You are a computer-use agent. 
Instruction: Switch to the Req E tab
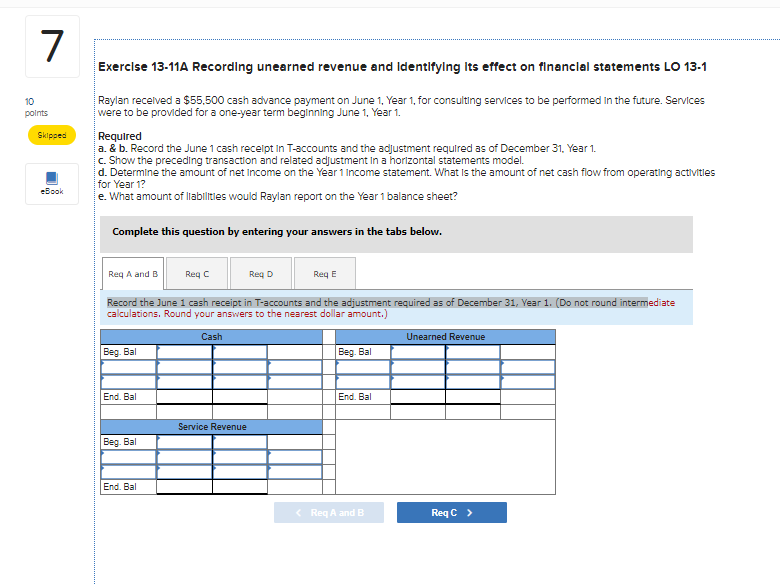(x=325, y=274)
